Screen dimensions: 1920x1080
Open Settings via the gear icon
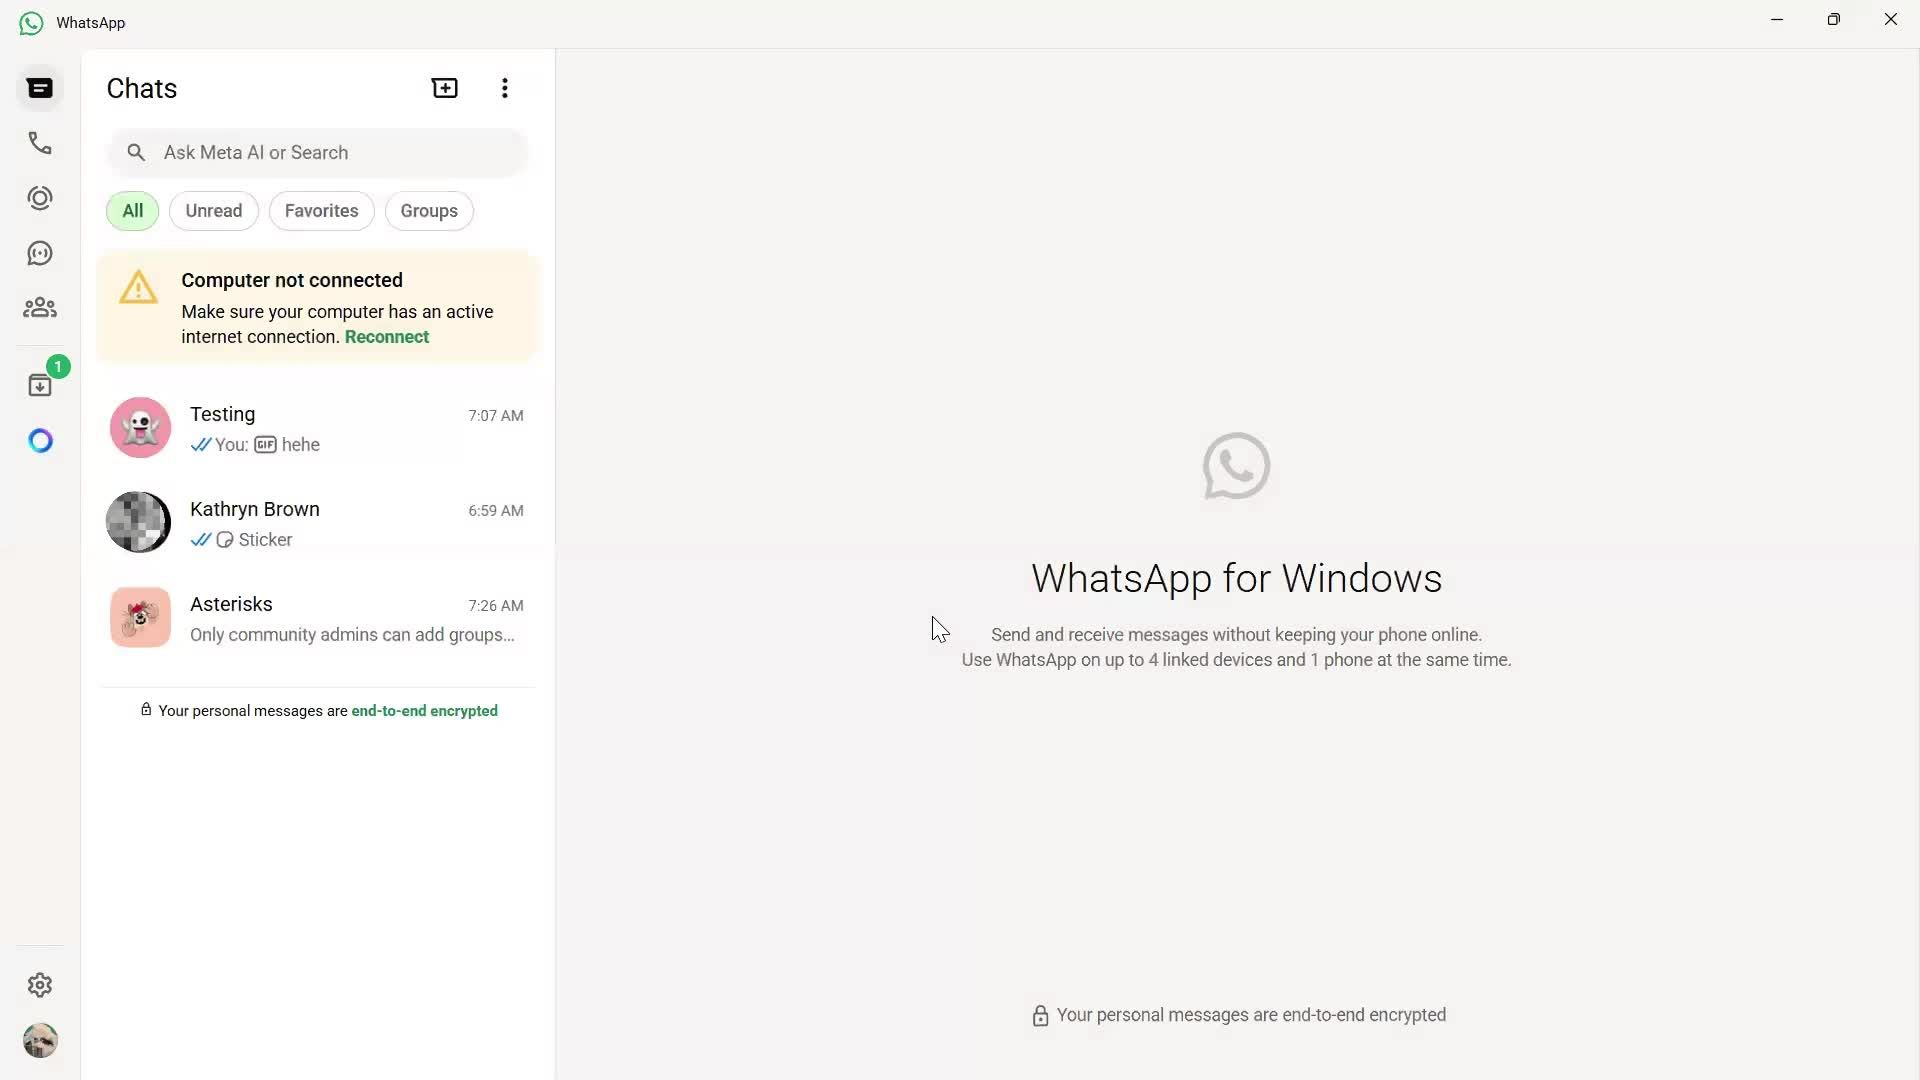coord(39,985)
